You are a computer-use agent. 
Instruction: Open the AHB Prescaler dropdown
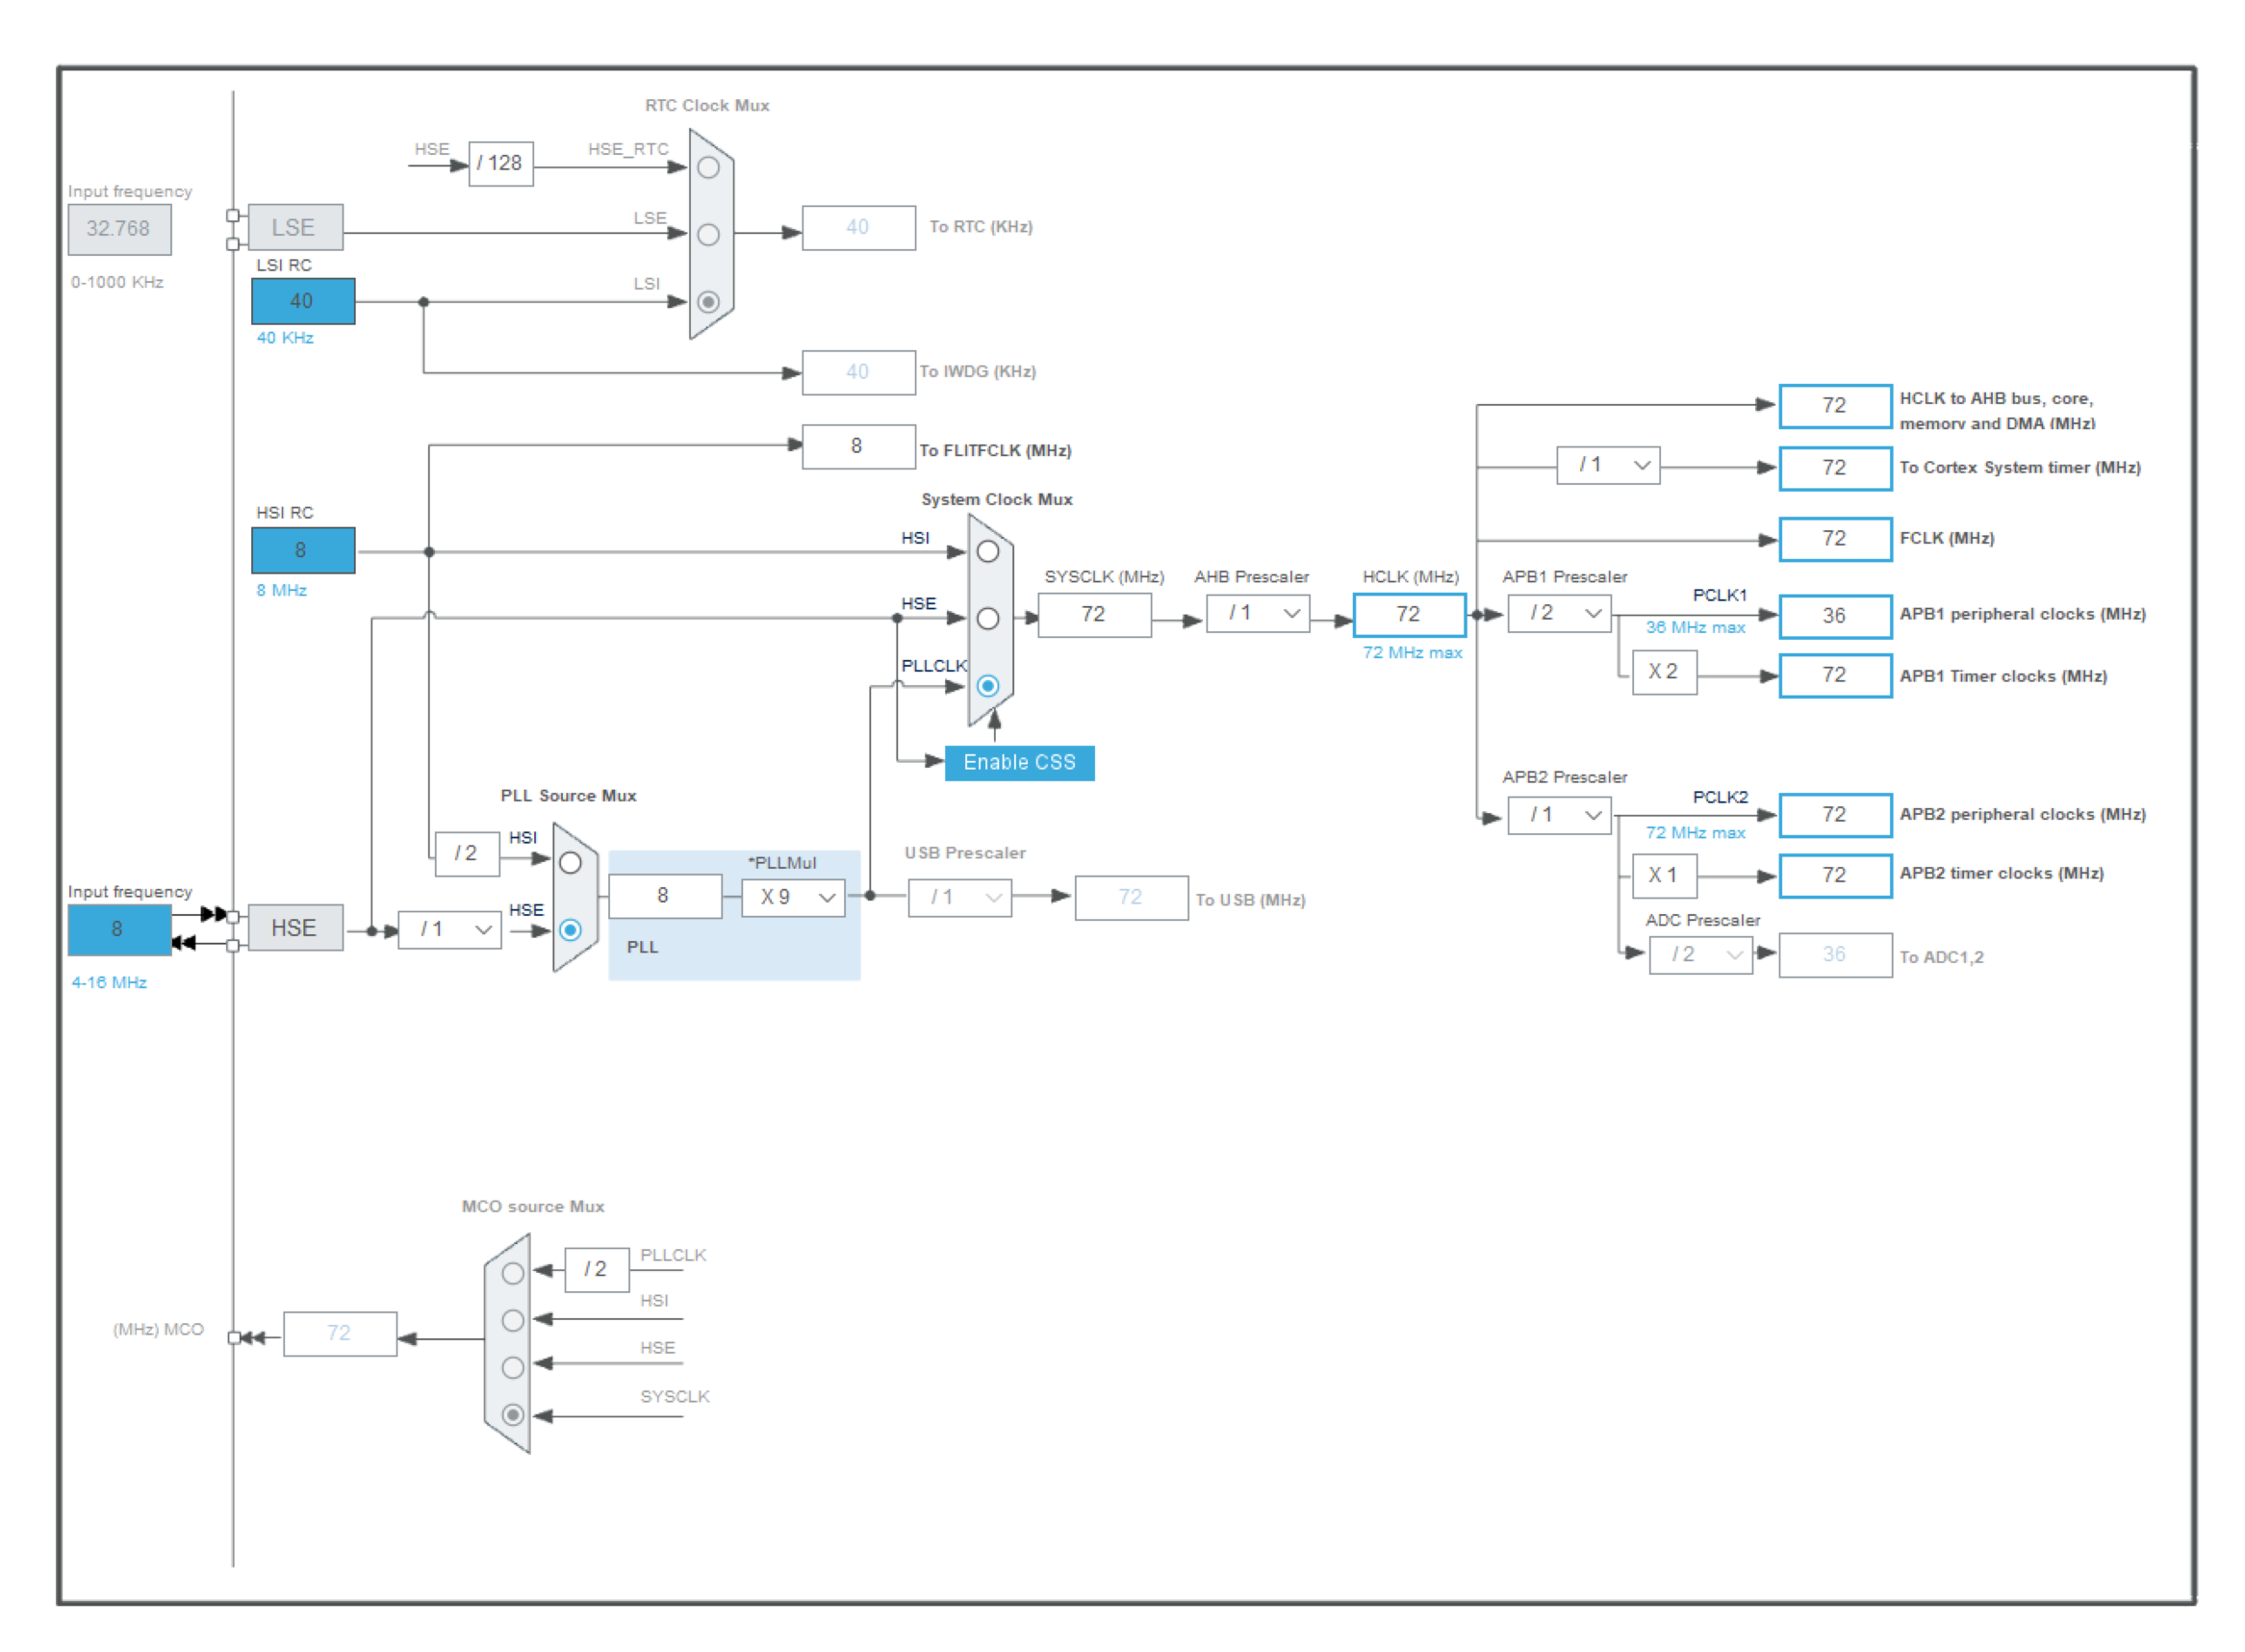1257,613
